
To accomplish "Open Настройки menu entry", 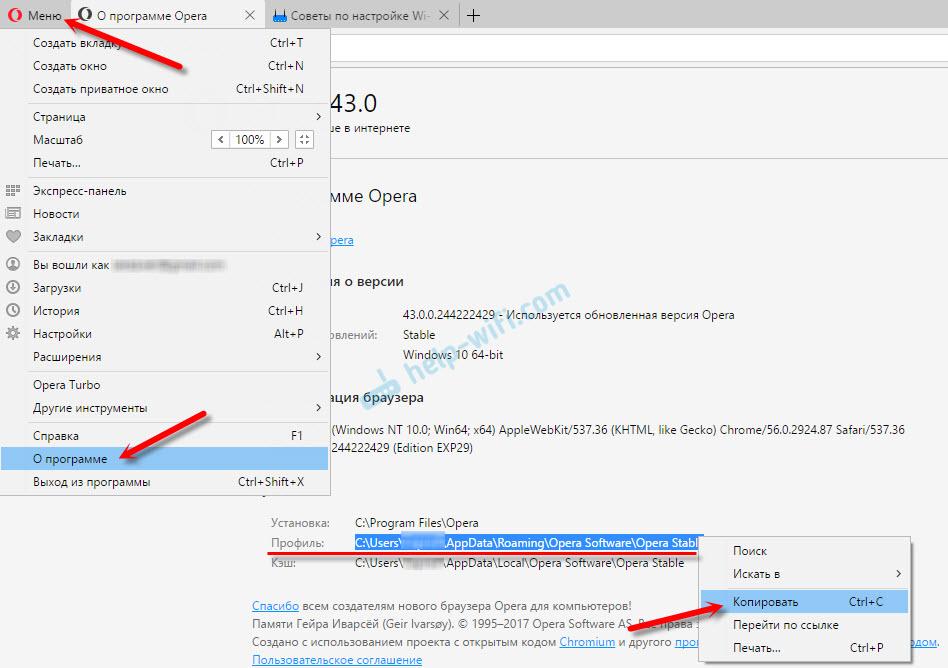I will [165, 334].
